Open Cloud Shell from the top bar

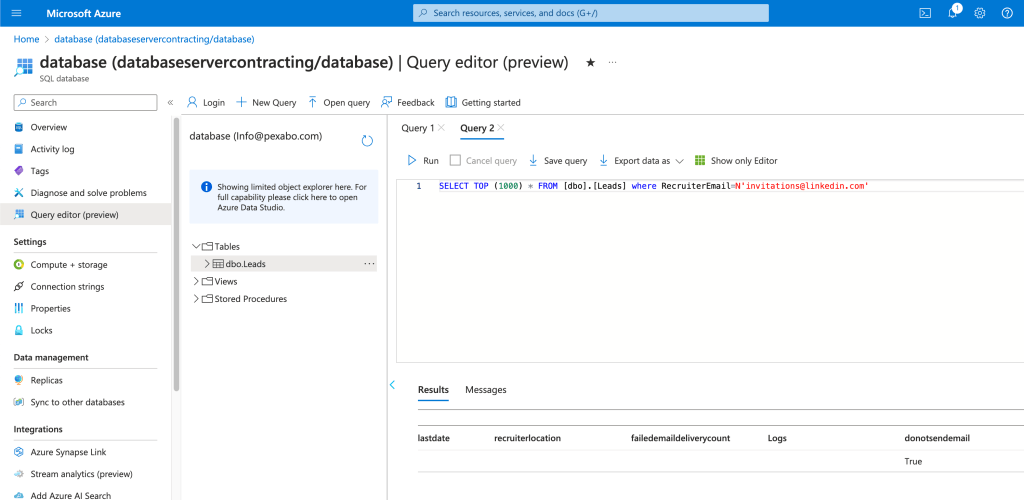925,13
